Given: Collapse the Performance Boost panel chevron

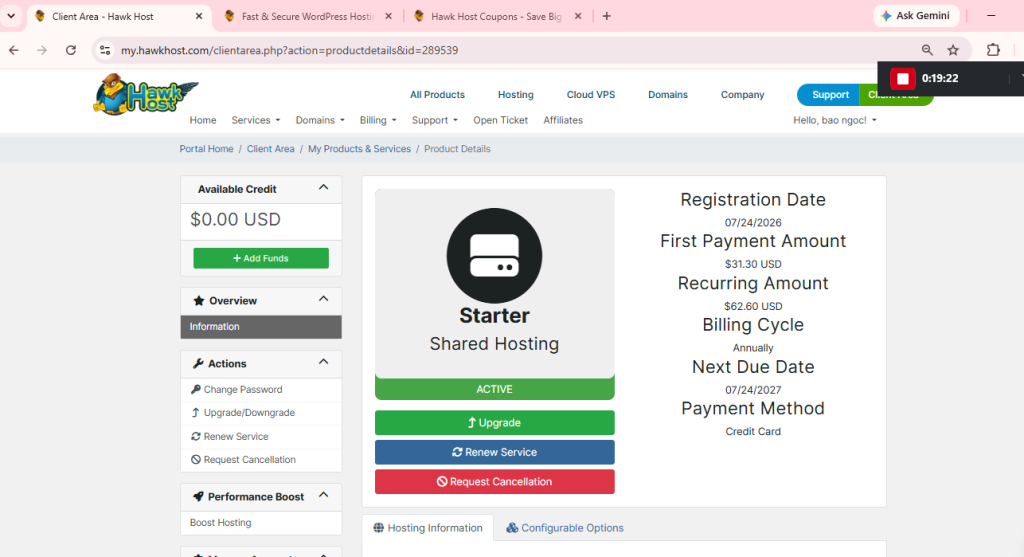Looking at the screenshot, I should click(x=323, y=496).
